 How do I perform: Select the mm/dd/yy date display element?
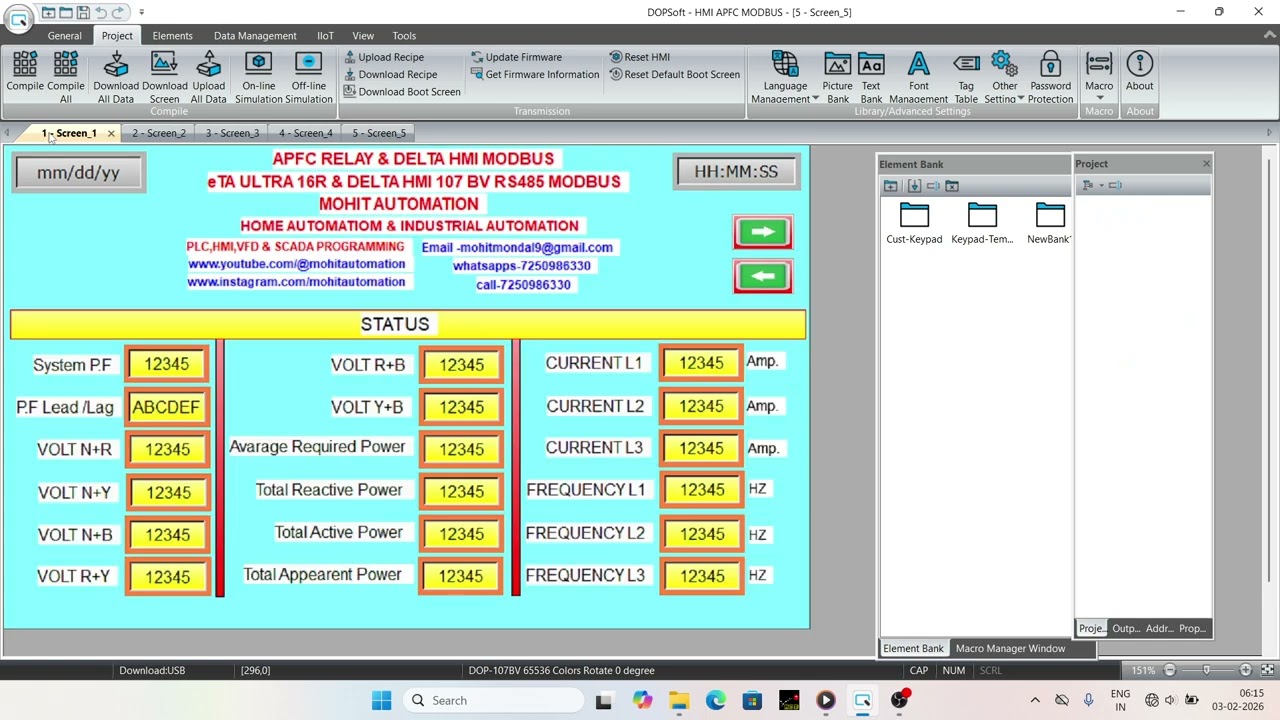(x=78, y=172)
